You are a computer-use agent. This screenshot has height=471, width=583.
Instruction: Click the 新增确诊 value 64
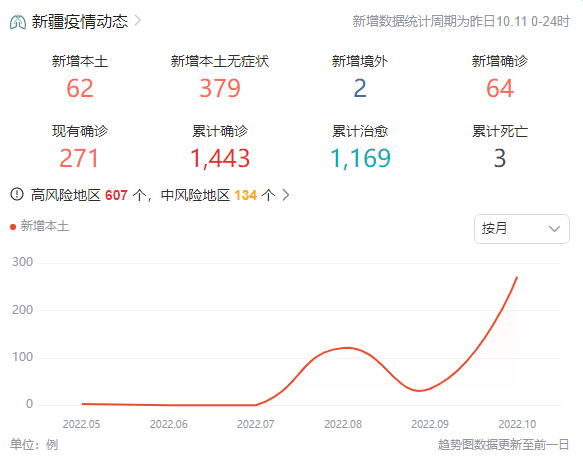point(500,88)
